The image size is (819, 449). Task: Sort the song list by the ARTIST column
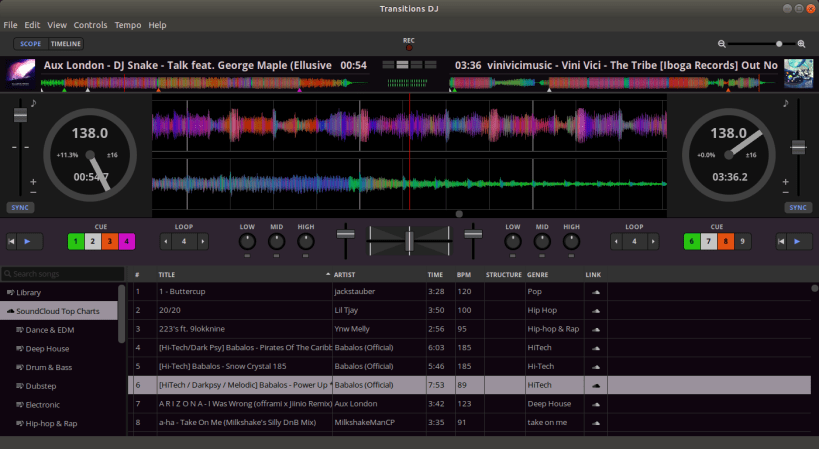click(x=345, y=273)
